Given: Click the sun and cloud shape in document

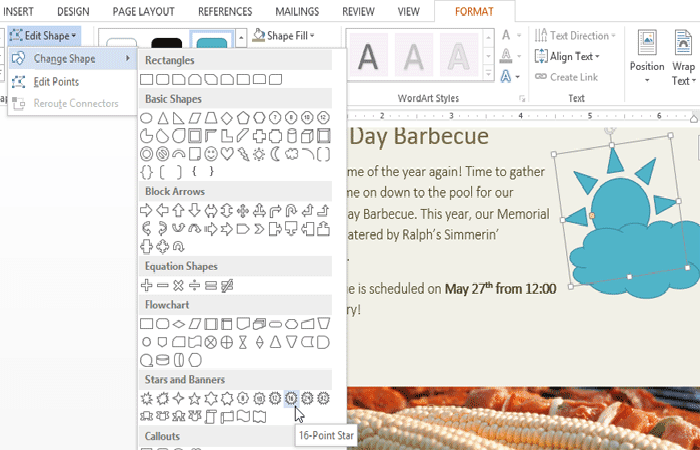Looking at the screenshot, I should pos(624,230).
